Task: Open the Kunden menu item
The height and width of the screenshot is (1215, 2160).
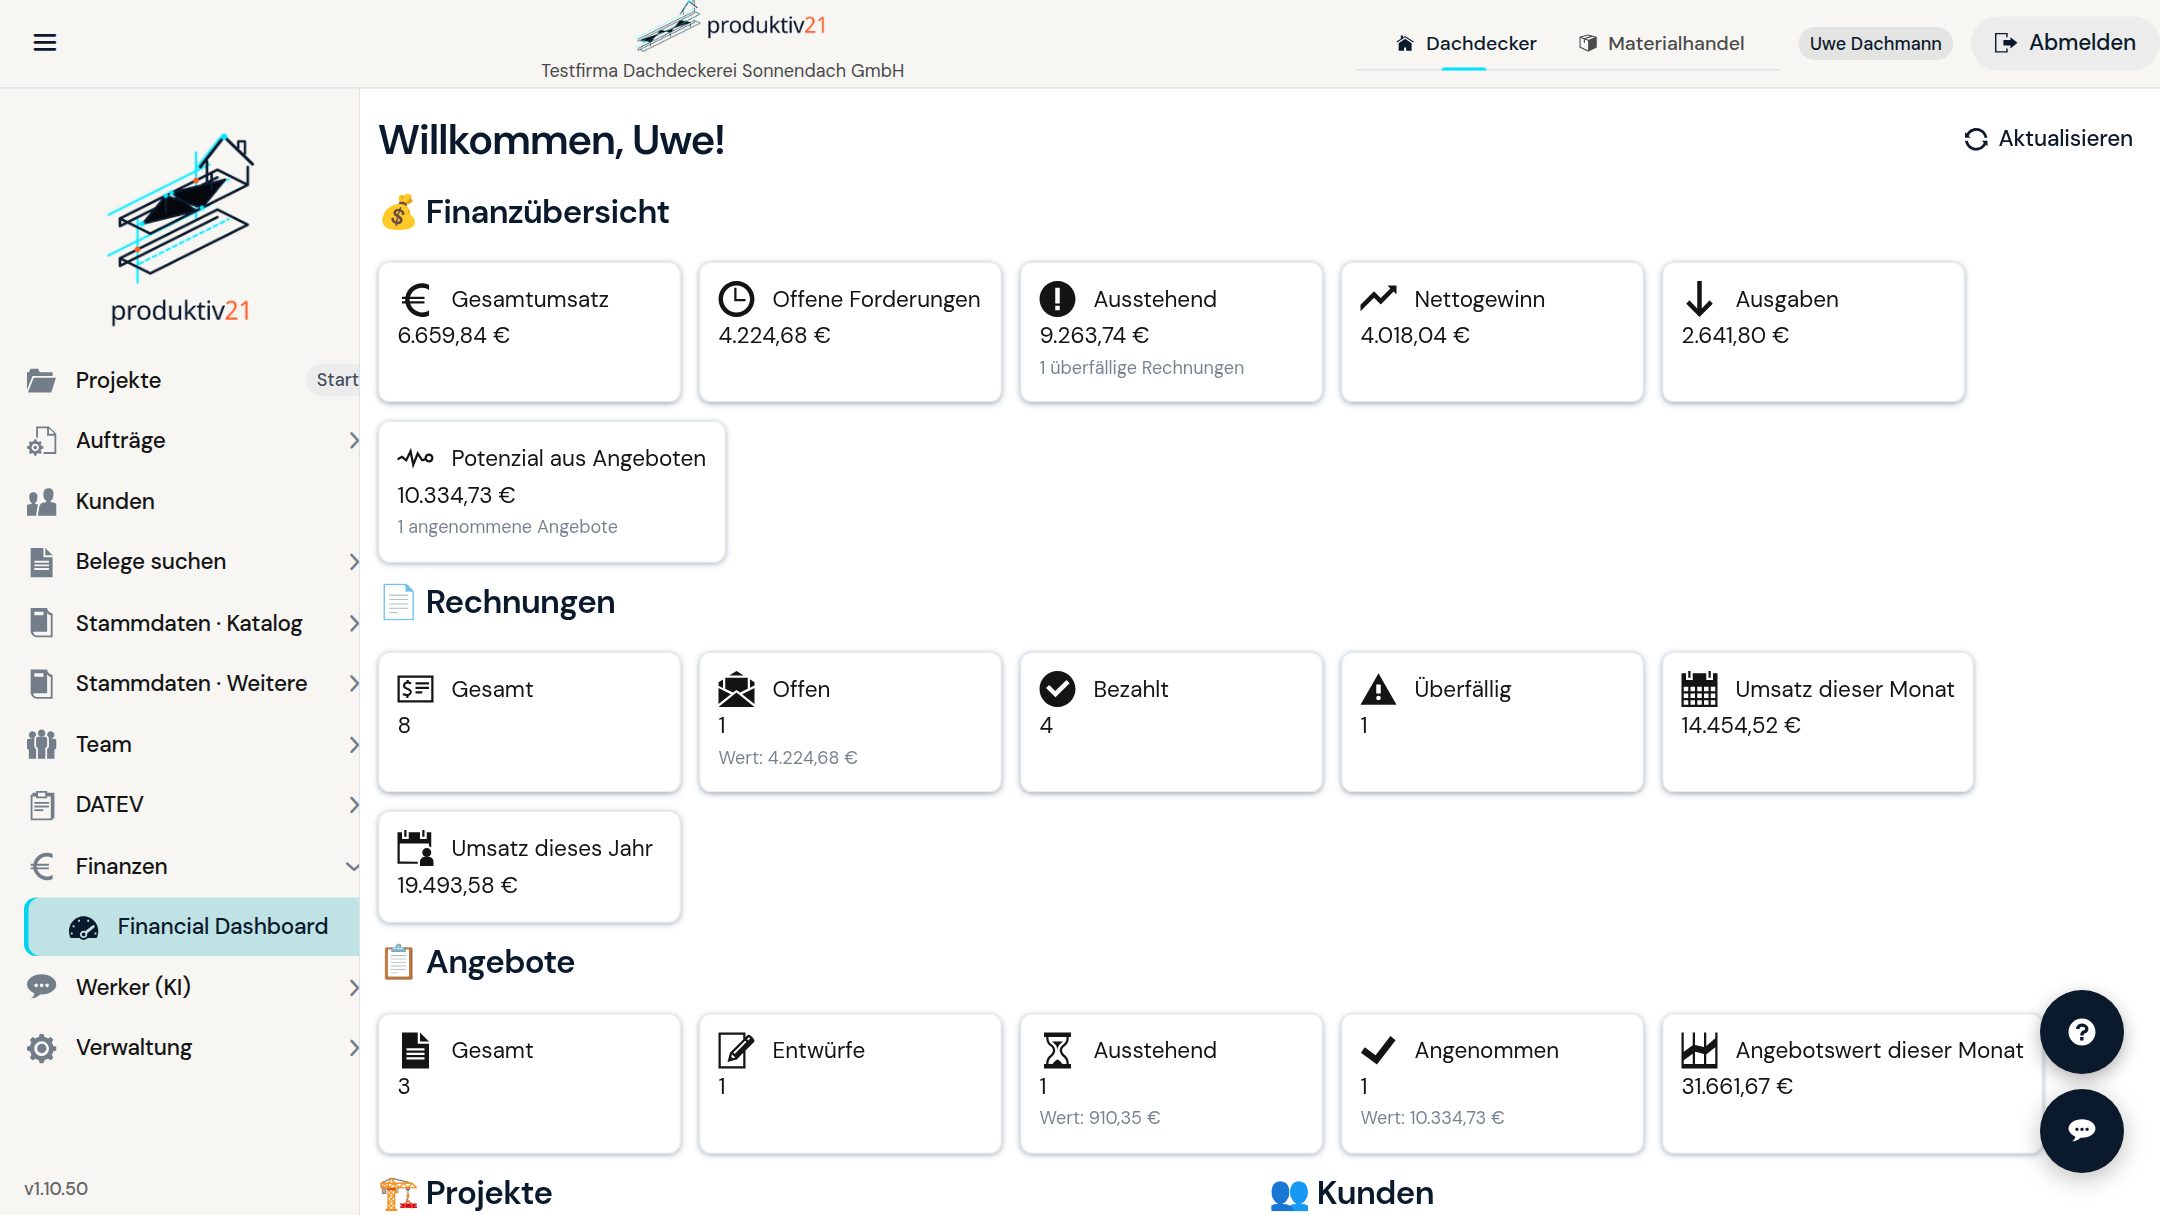Action: (180, 501)
